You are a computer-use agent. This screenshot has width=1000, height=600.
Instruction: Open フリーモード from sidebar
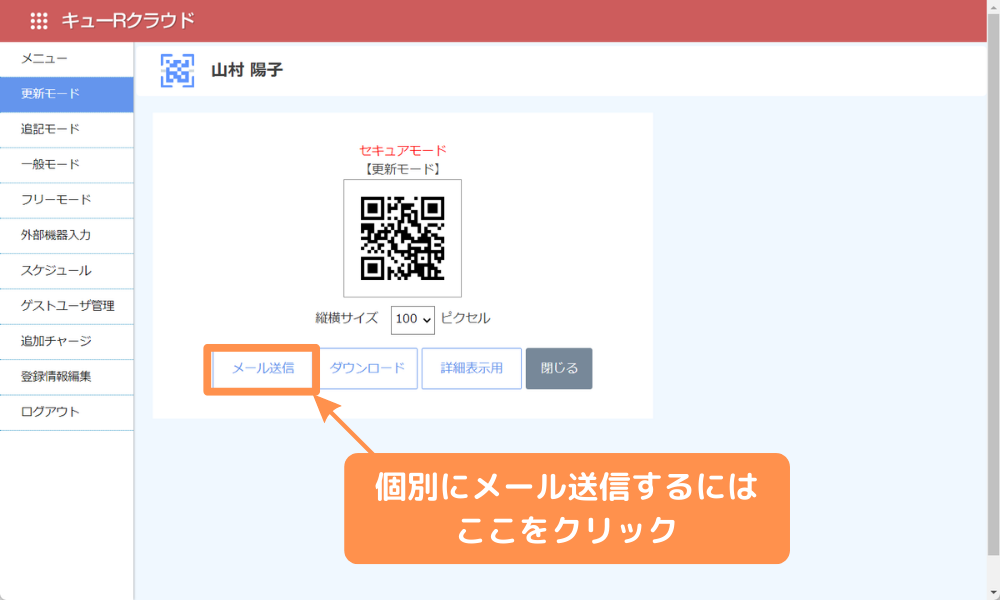[x=66, y=200]
